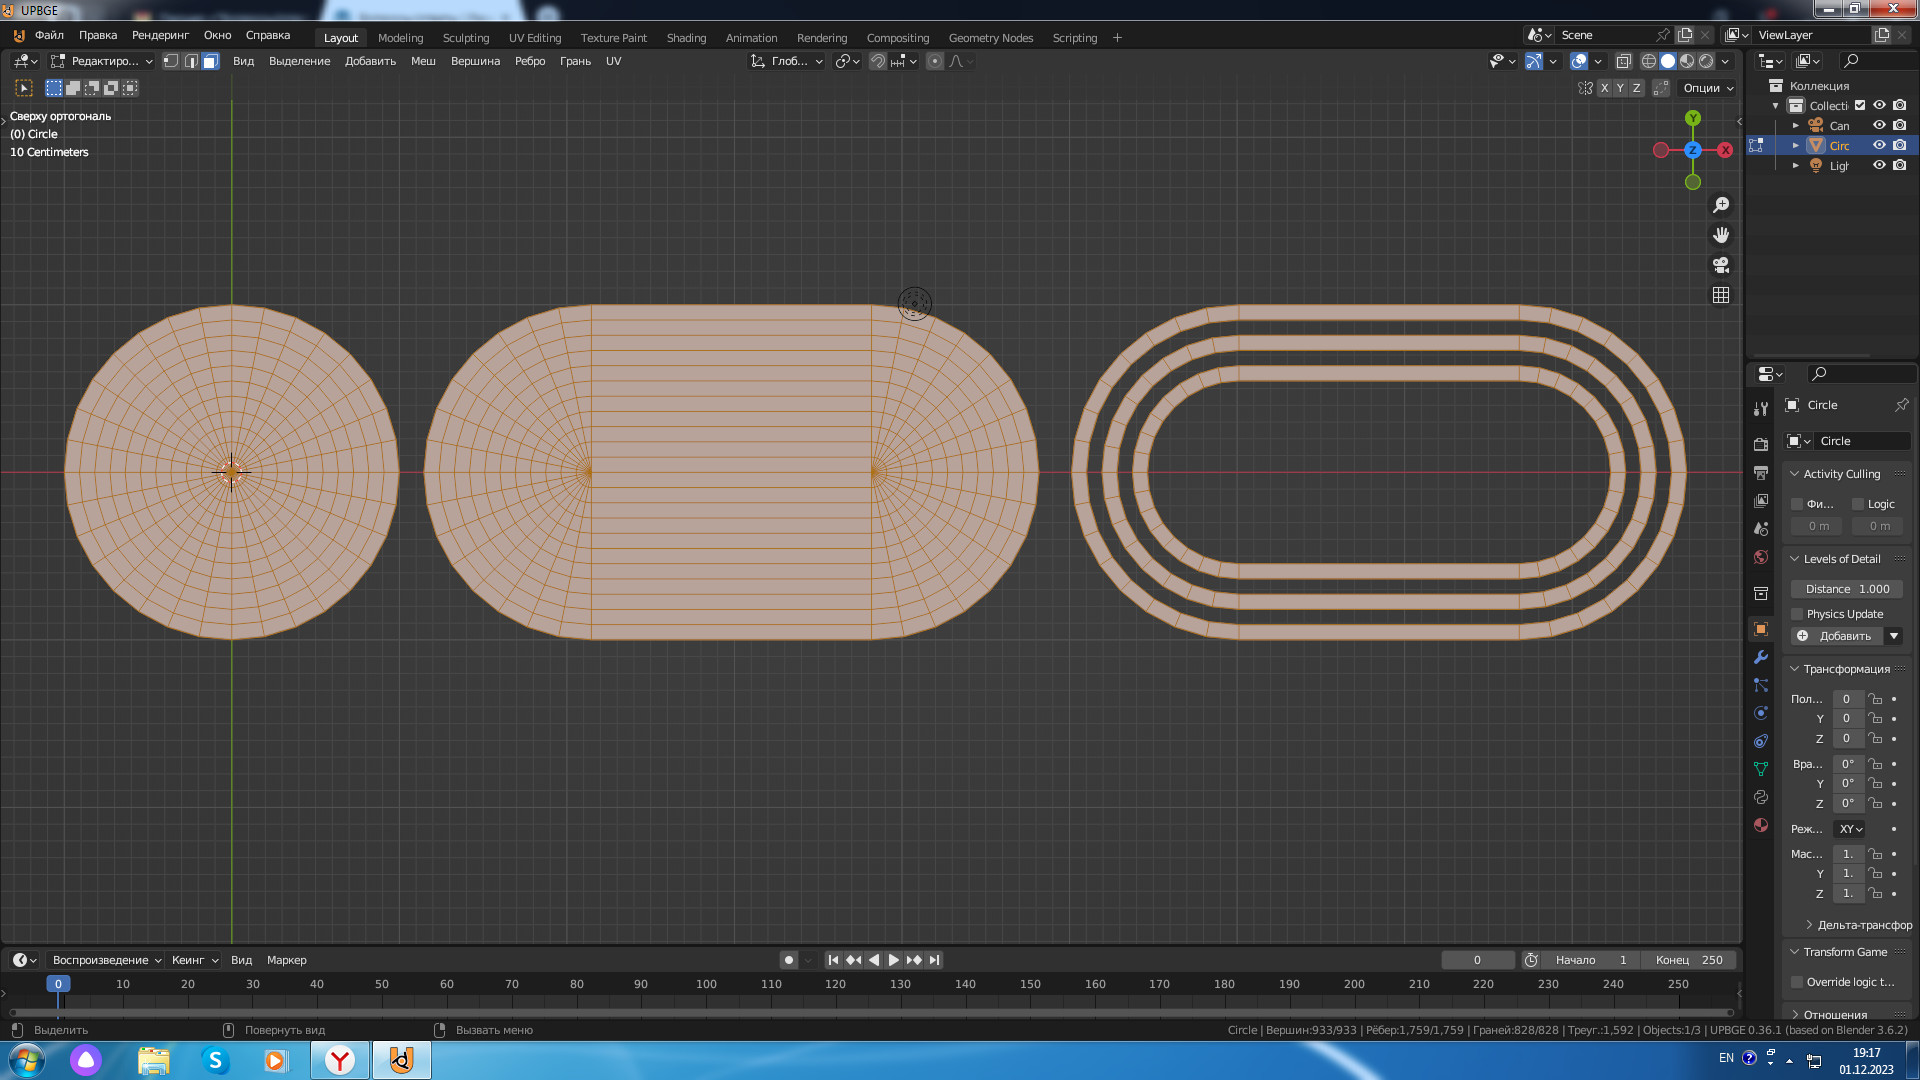Open Yandex browser from taskbar
This screenshot has width=1920, height=1080.
click(340, 1060)
